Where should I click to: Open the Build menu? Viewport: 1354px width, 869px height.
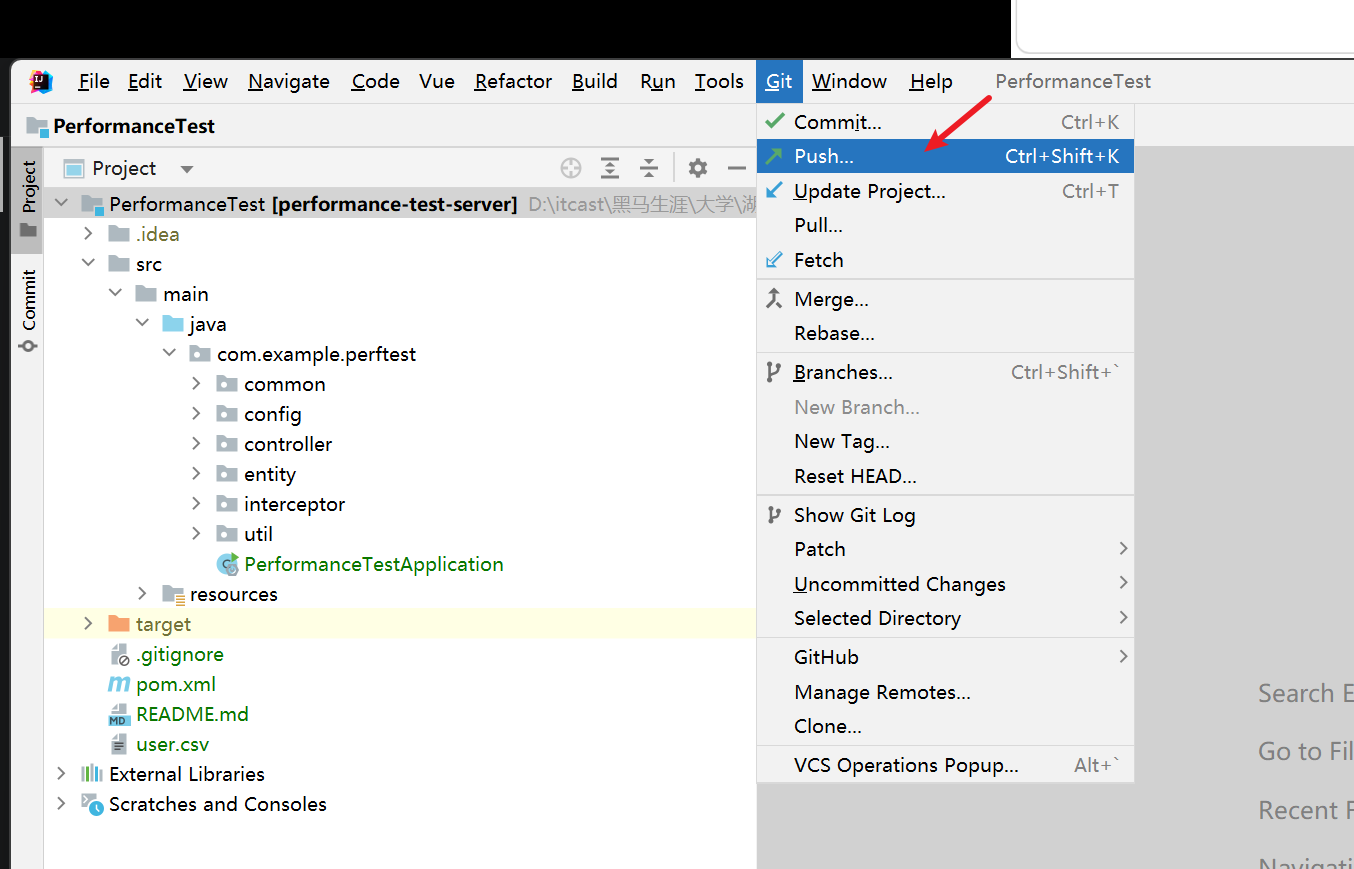(595, 82)
